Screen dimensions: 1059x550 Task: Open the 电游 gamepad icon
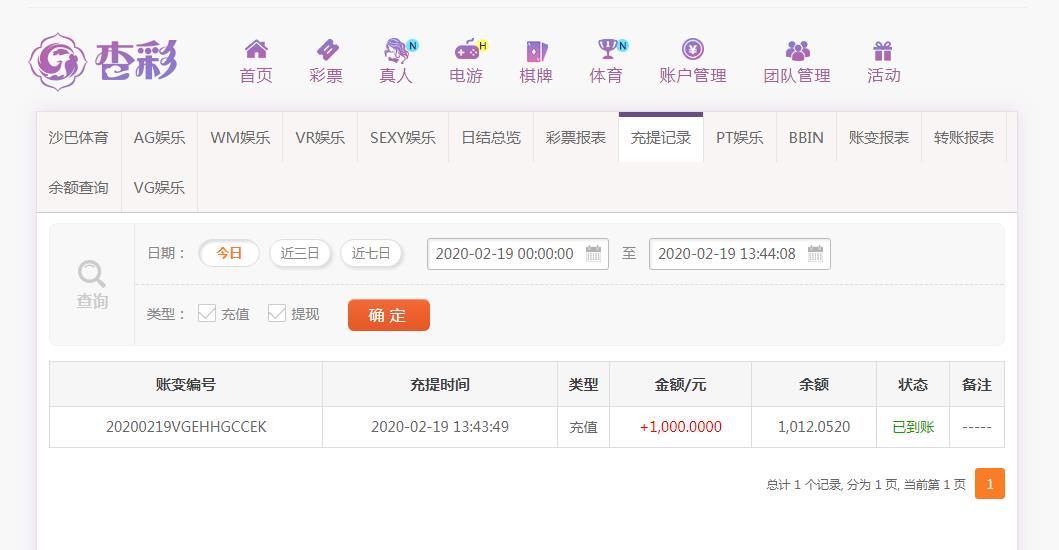click(x=468, y=49)
